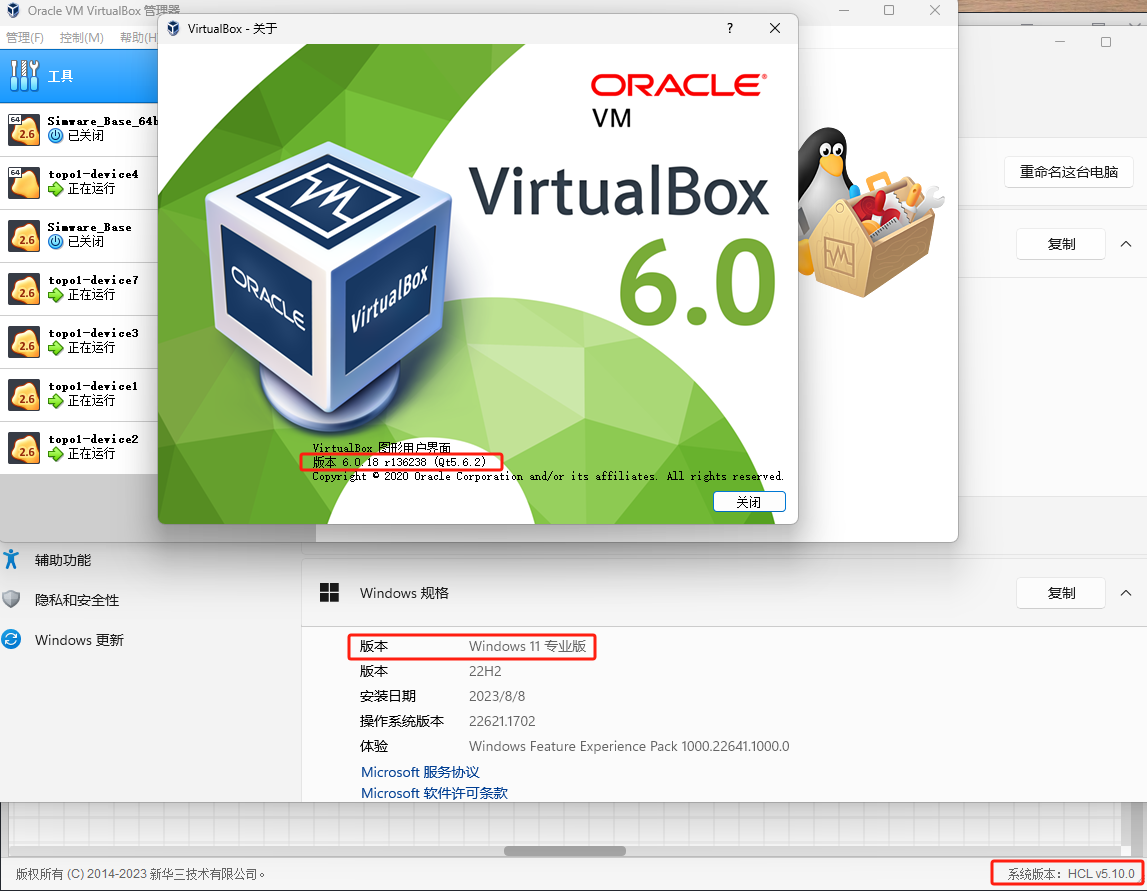Collapse the upper section chevron beside 复制

(x=1126, y=244)
